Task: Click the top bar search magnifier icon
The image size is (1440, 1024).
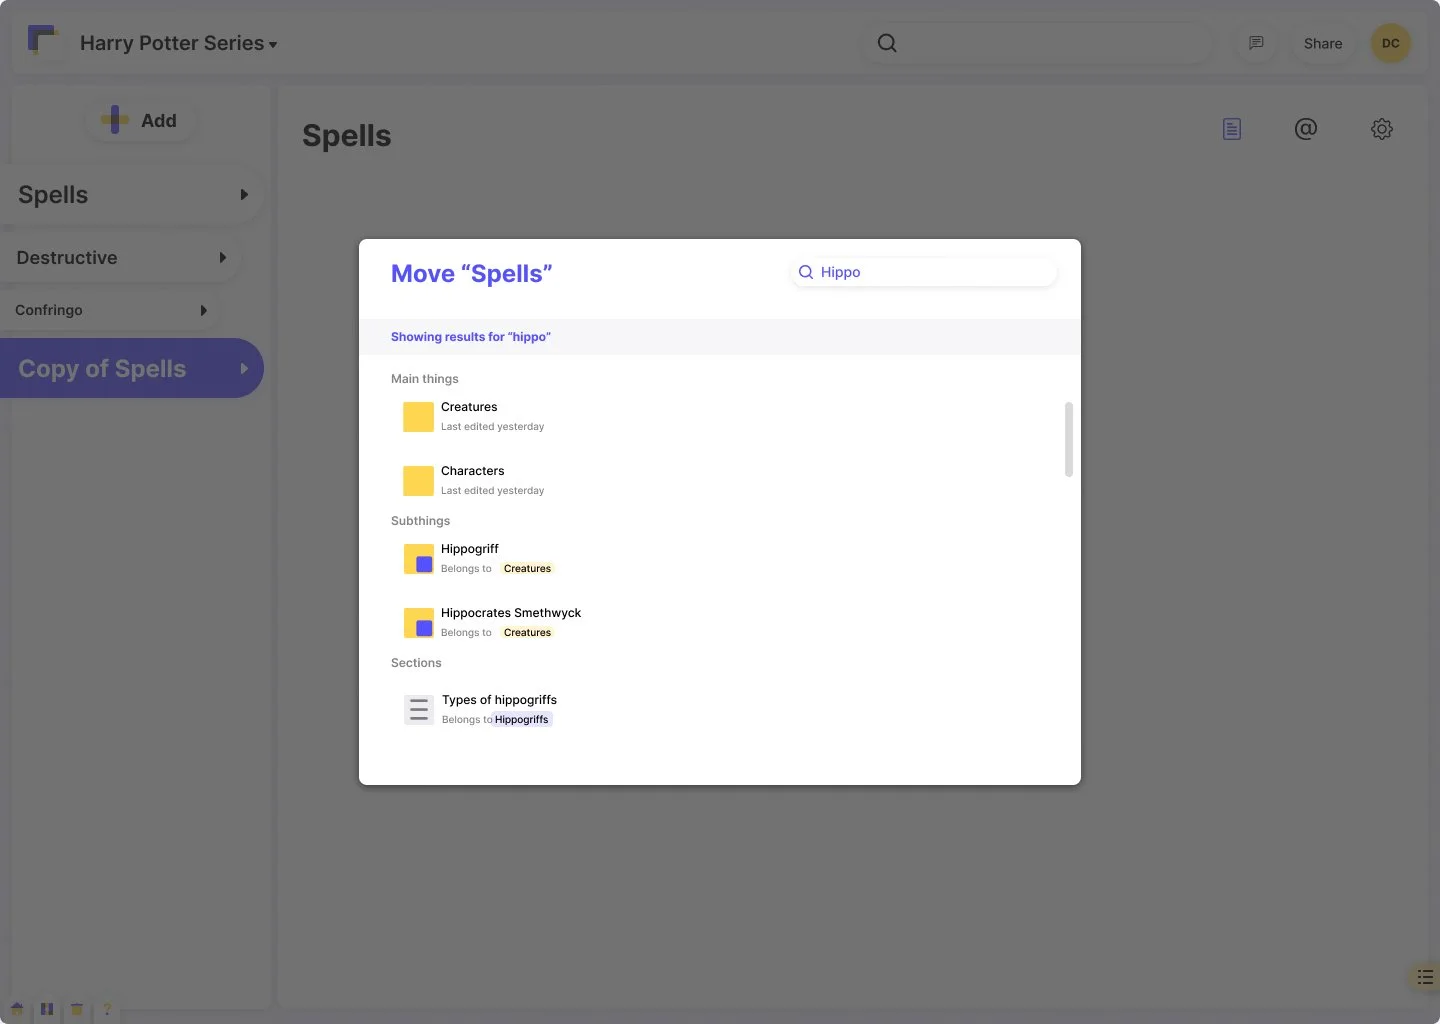Action: (x=887, y=43)
